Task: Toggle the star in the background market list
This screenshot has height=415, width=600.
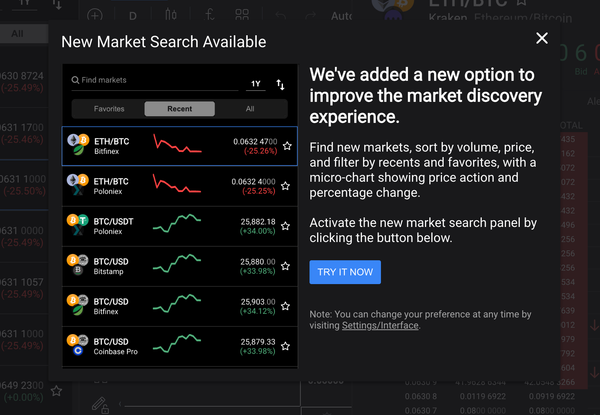Action: pos(57,391)
